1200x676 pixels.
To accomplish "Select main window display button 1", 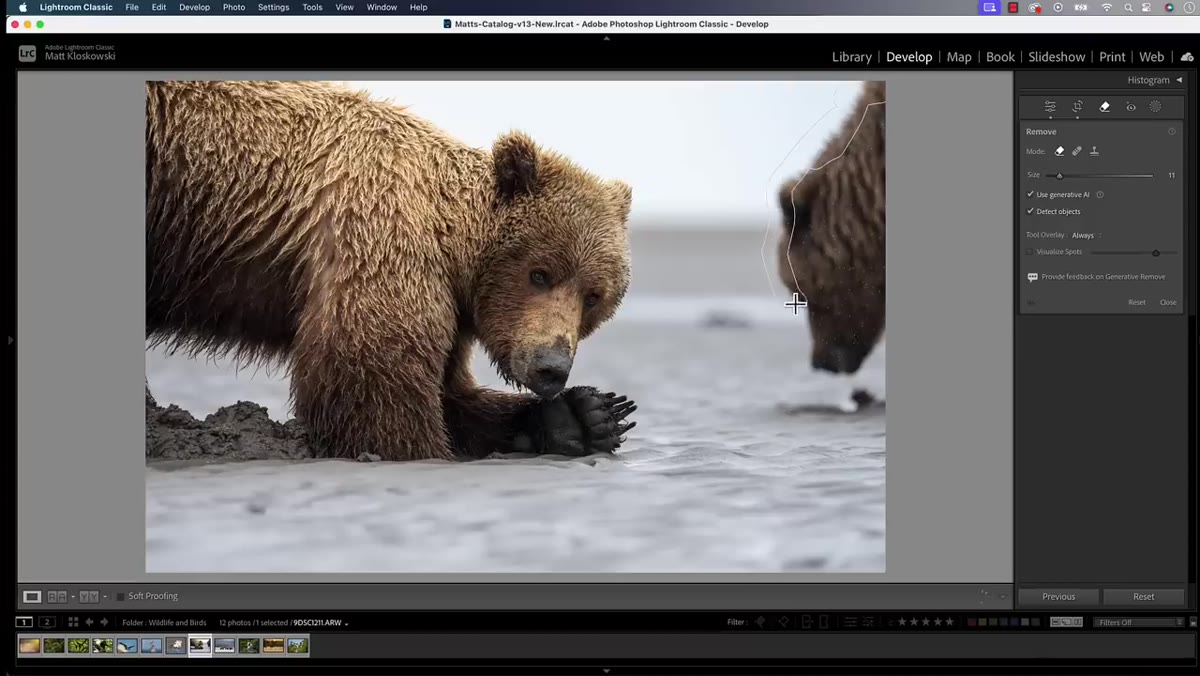I will [24, 622].
